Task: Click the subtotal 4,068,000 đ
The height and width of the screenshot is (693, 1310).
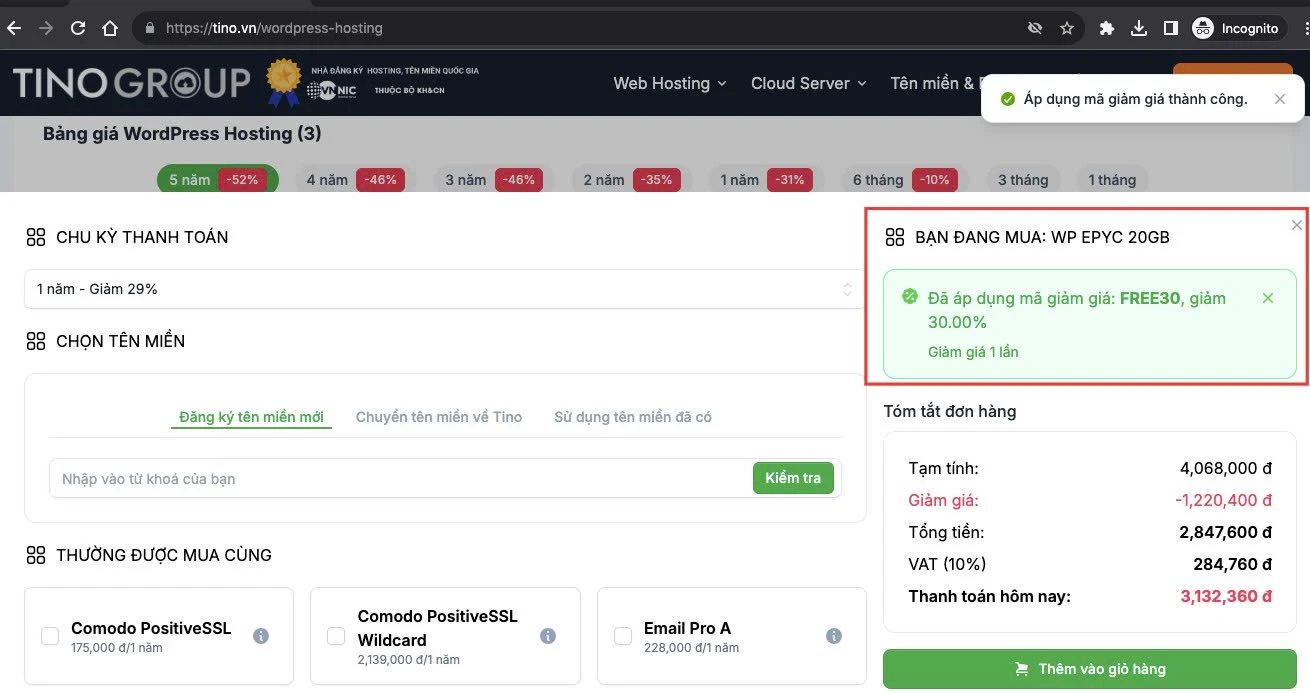Action: pos(1226,468)
